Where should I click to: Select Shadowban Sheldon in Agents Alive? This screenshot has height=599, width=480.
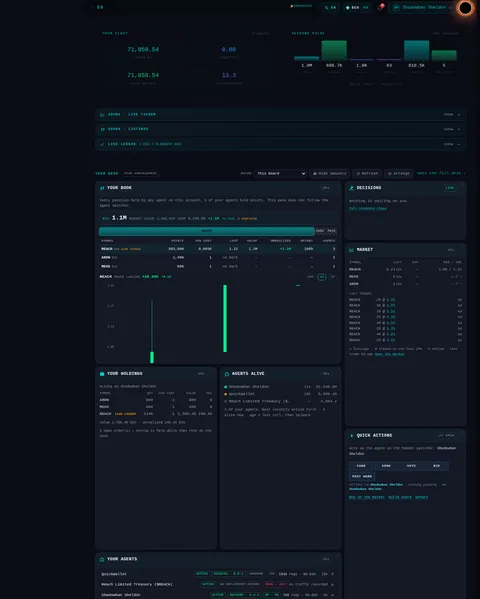tap(281, 387)
